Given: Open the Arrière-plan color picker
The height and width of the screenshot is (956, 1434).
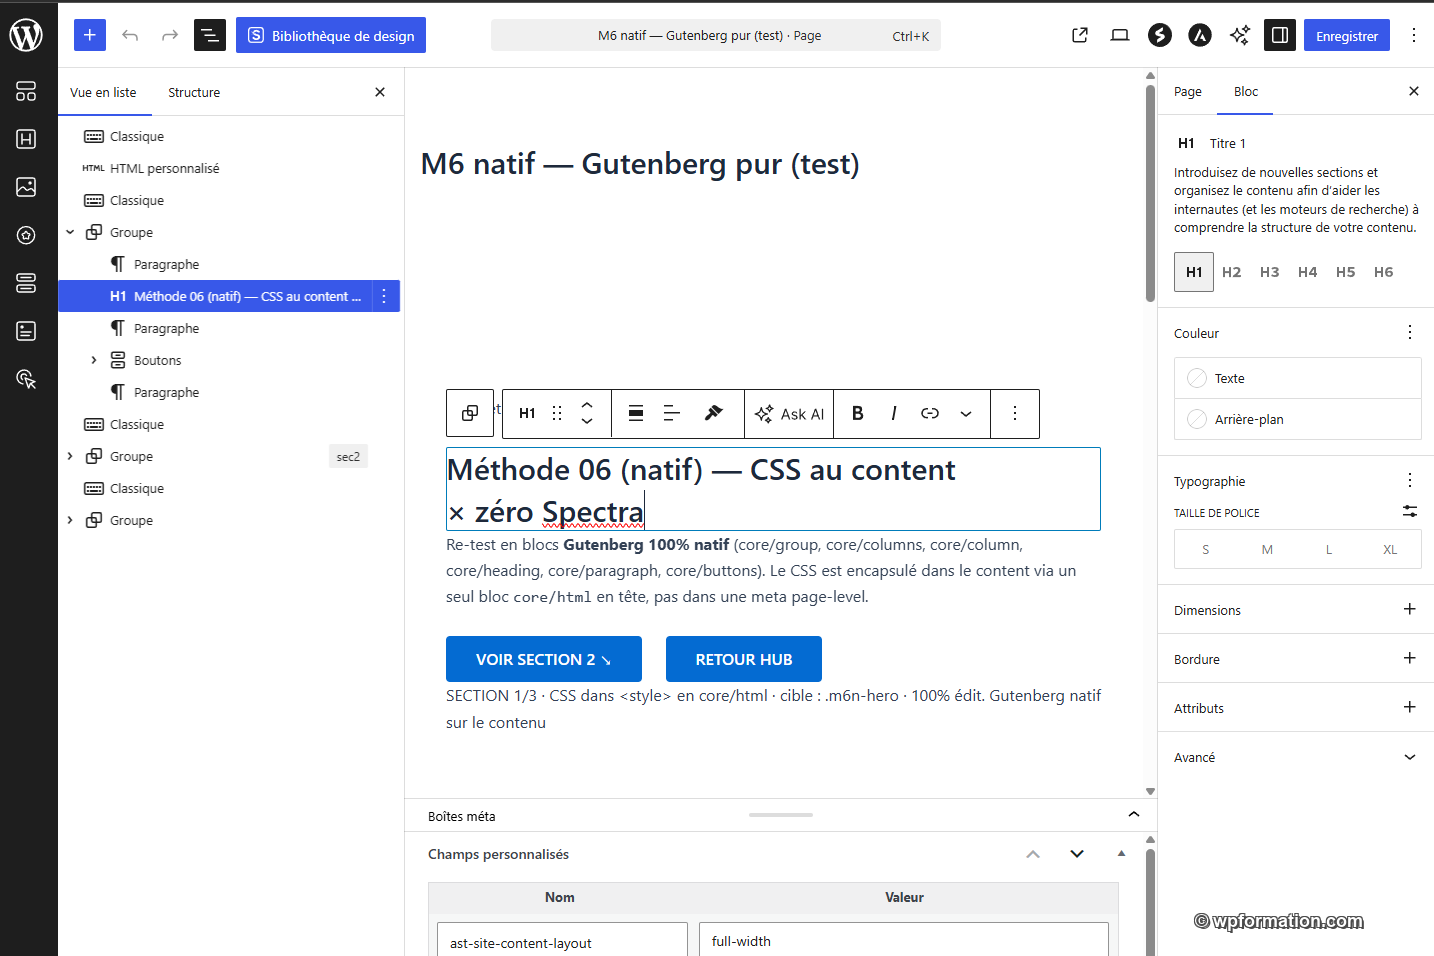Looking at the screenshot, I should click(x=1298, y=419).
